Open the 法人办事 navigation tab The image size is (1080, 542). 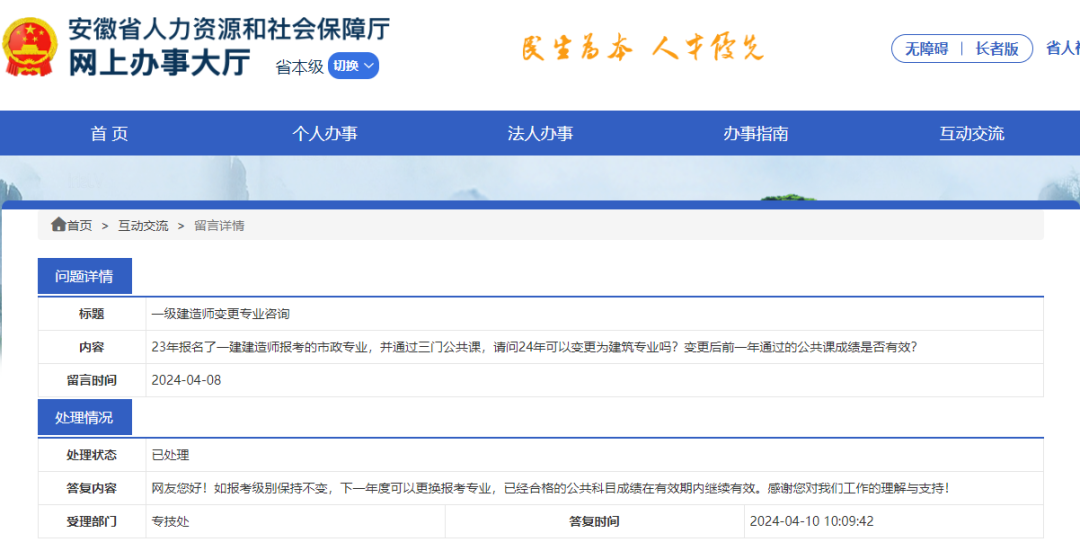(x=540, y=134)
